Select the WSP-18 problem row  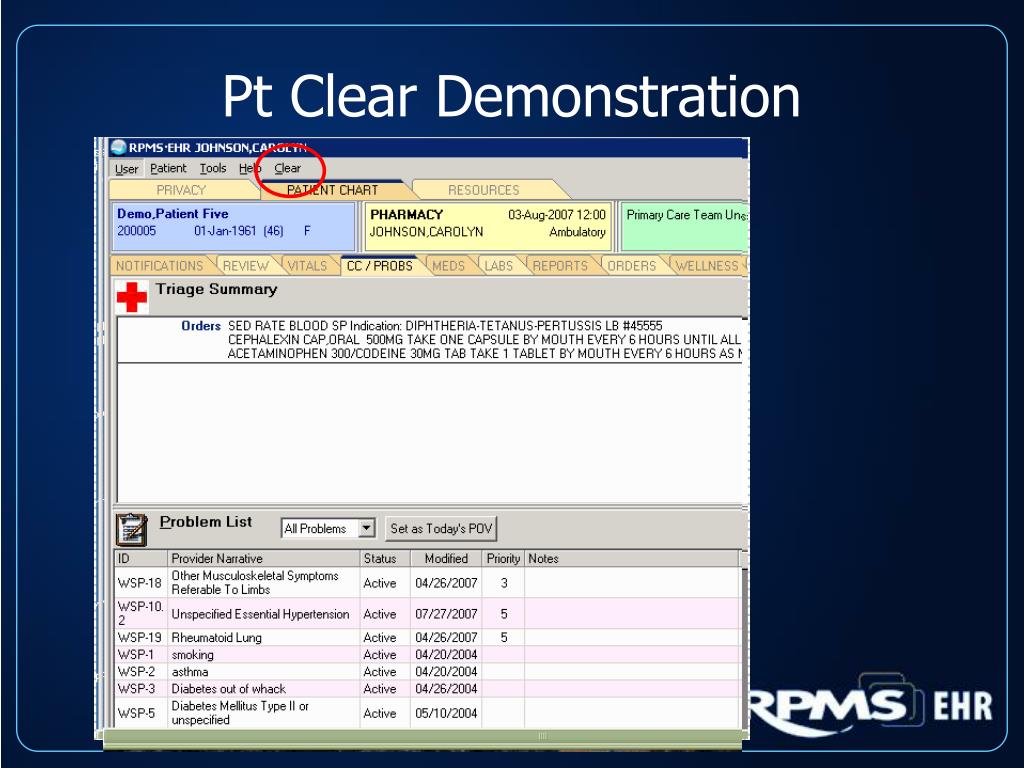[x=427, y=583]
